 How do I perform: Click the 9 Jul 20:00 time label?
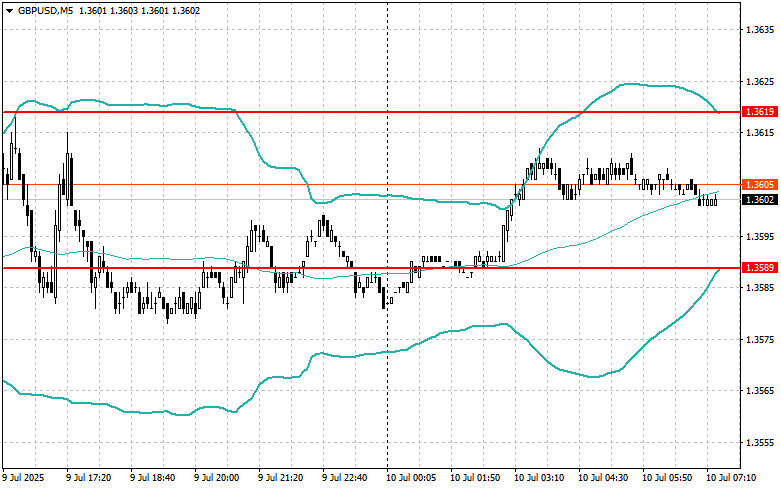coord(217,478)
